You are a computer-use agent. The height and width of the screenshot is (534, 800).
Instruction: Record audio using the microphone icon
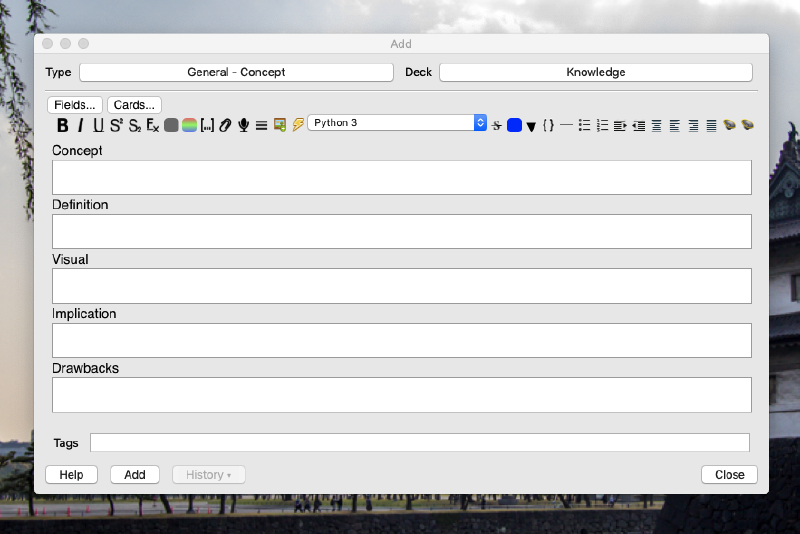pyautogui.click(x=243, y=125)
